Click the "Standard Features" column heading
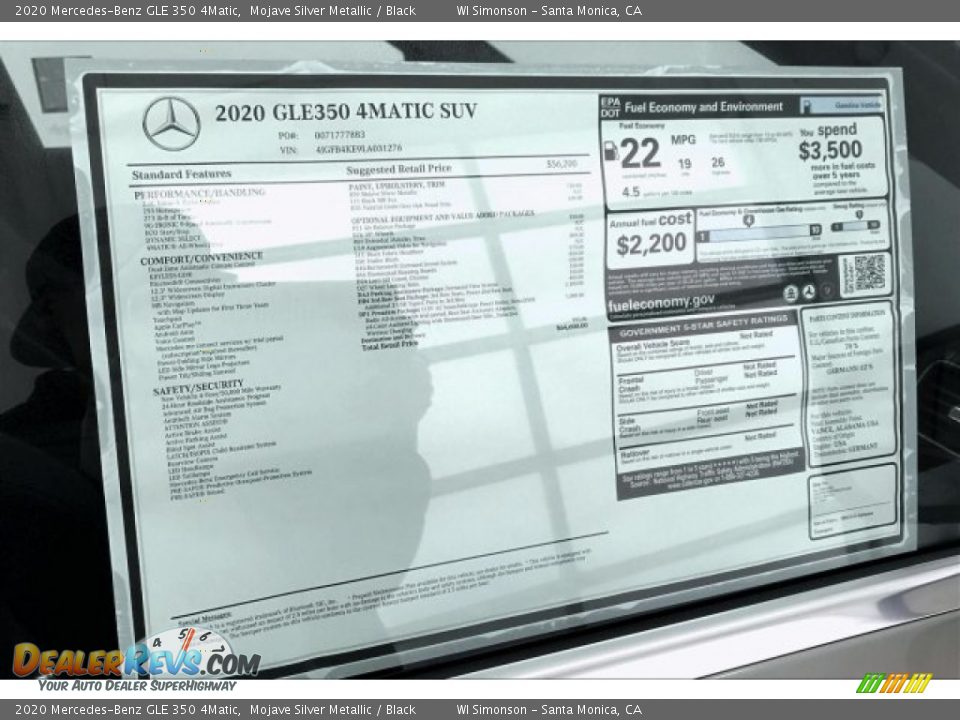This screenshot has width=960, height=720. [x=181, y=174]
